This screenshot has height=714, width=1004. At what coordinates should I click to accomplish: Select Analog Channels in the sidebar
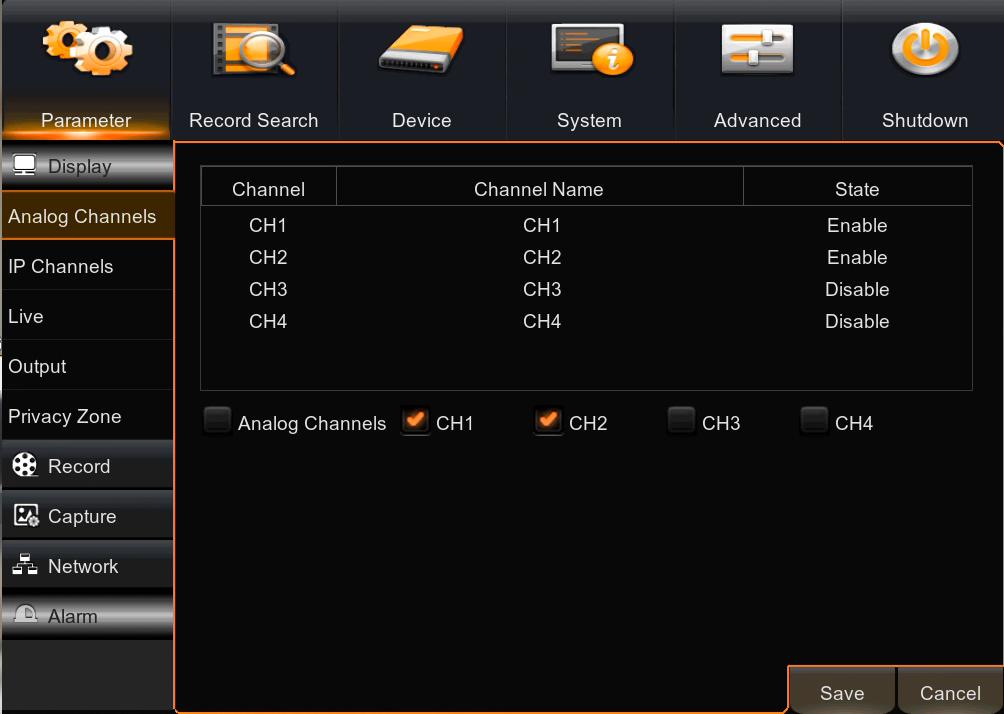(88, 216)
